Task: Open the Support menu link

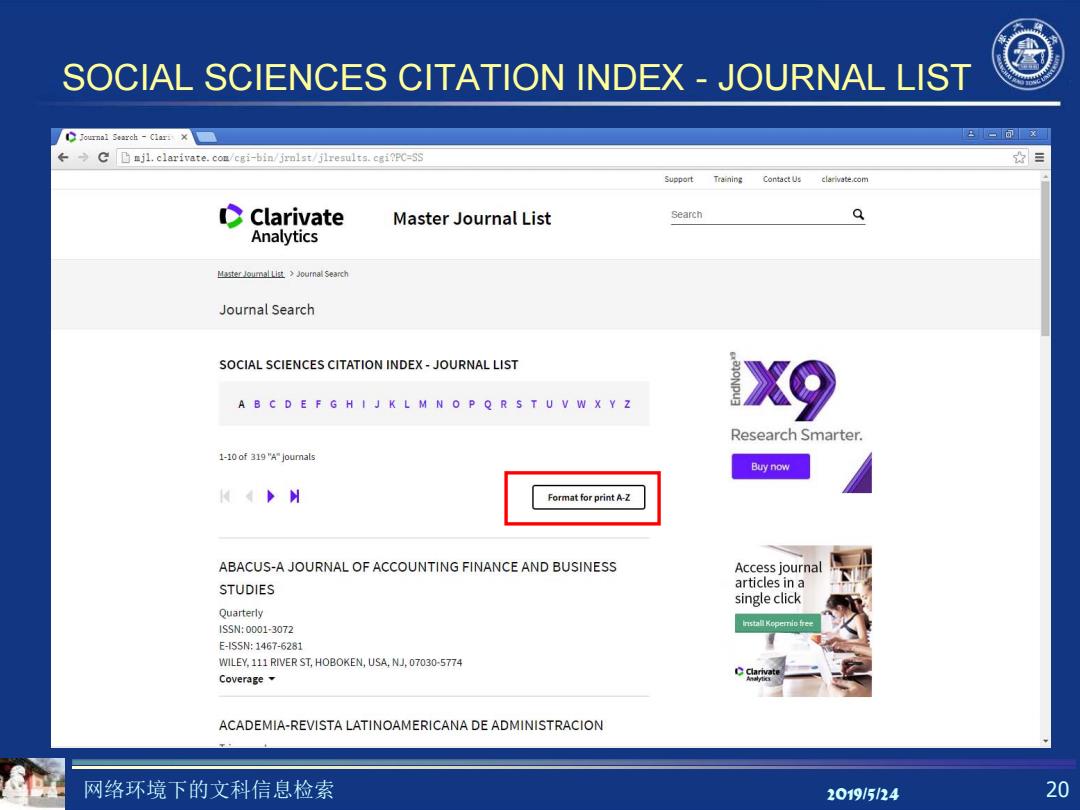Action: click(678, 179)
